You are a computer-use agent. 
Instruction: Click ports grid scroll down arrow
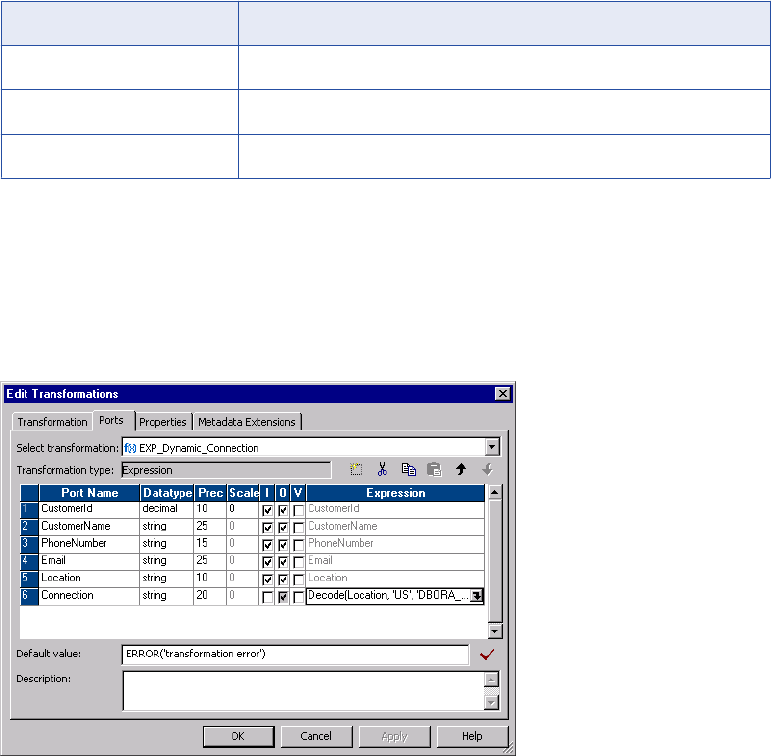495,631
